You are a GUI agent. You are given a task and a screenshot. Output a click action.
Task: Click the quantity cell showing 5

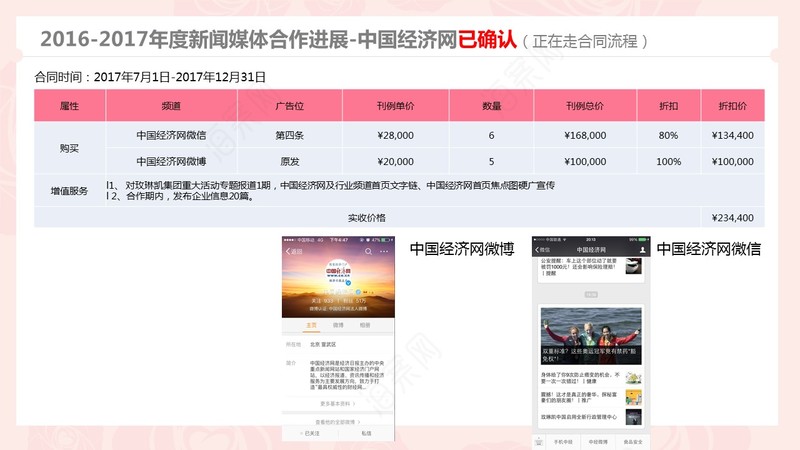(491, 161)
